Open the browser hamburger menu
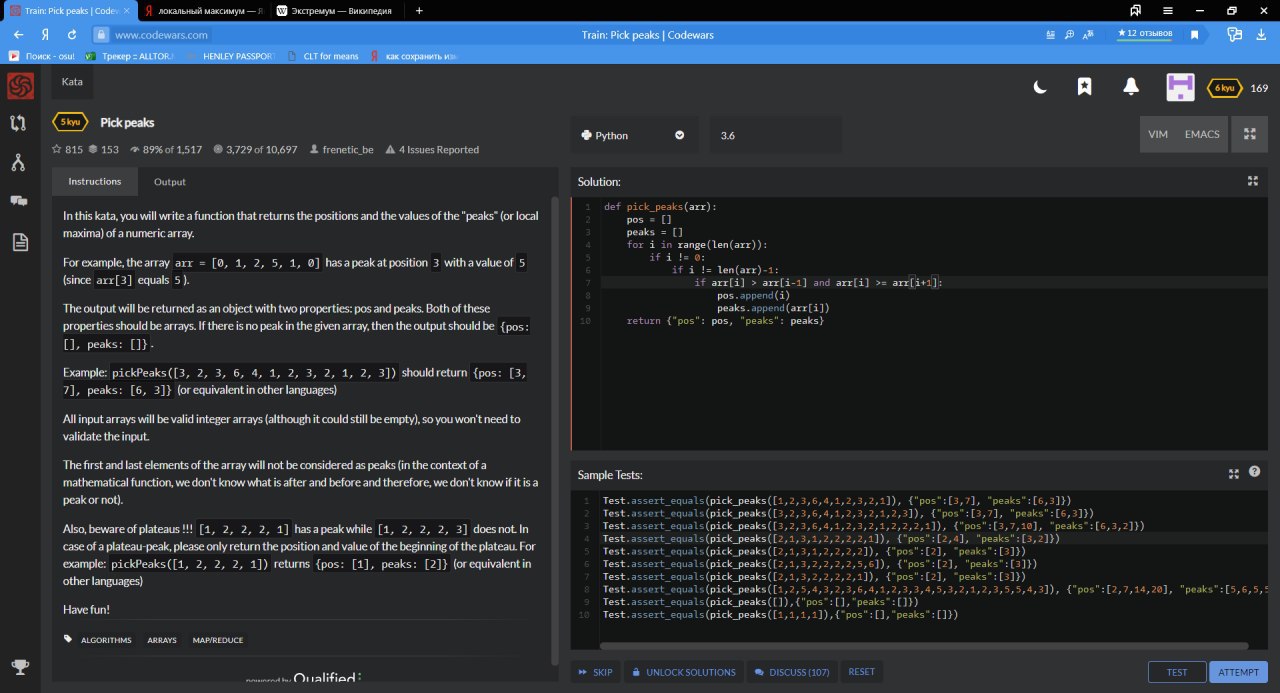Viewport: 1280px width, 693px height. 1167,10
